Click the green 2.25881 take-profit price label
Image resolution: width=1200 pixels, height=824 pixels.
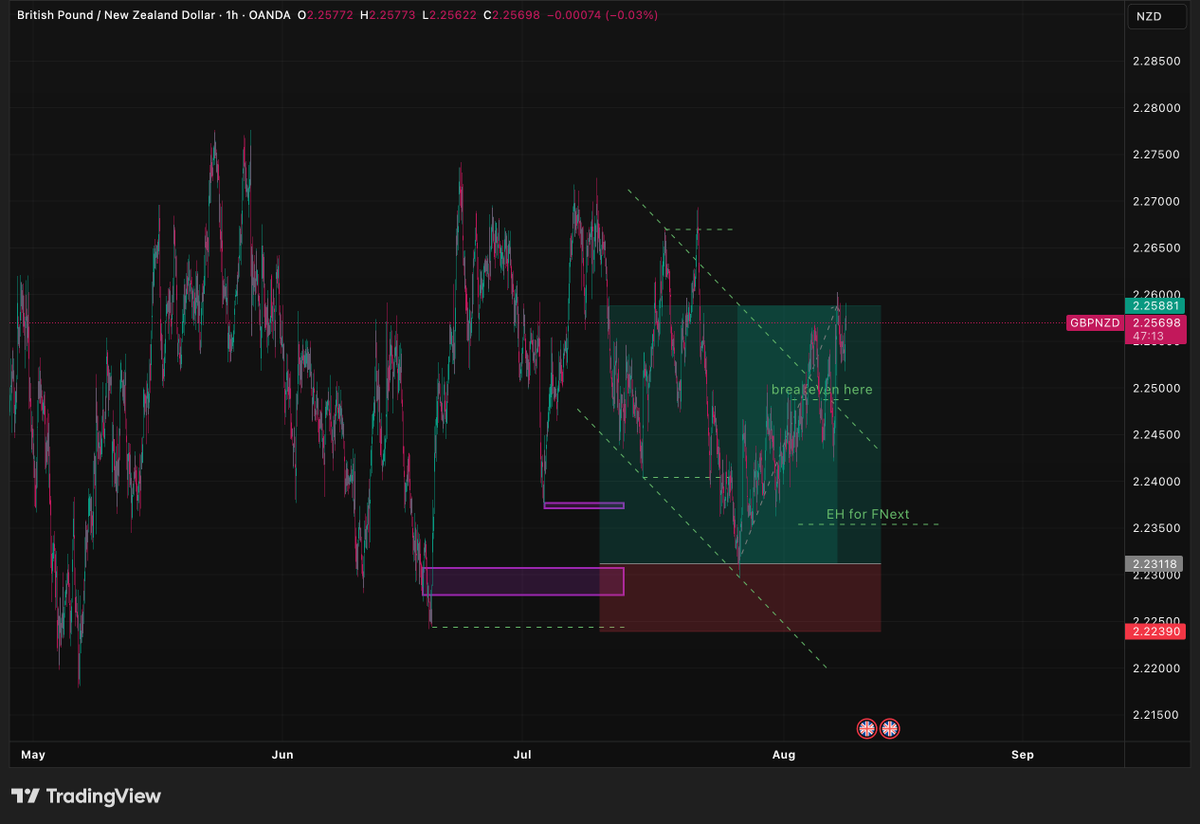1155,305
